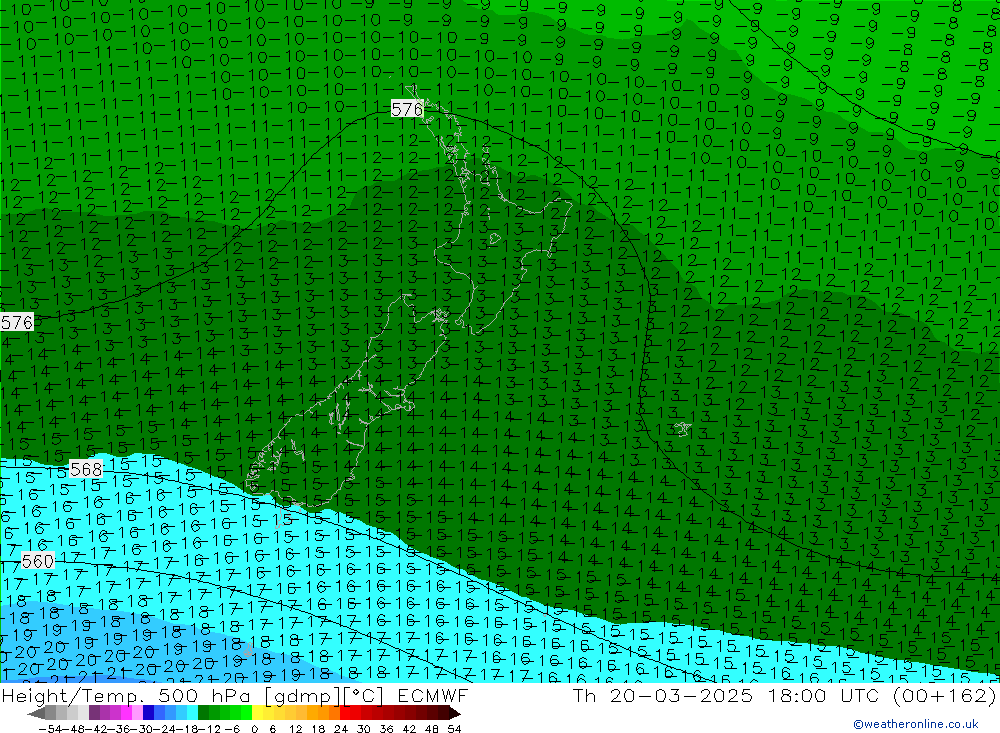1000x733 pixels.
Task: Open the weatheronline.co.uk copyright link
Action: (915, 724)
